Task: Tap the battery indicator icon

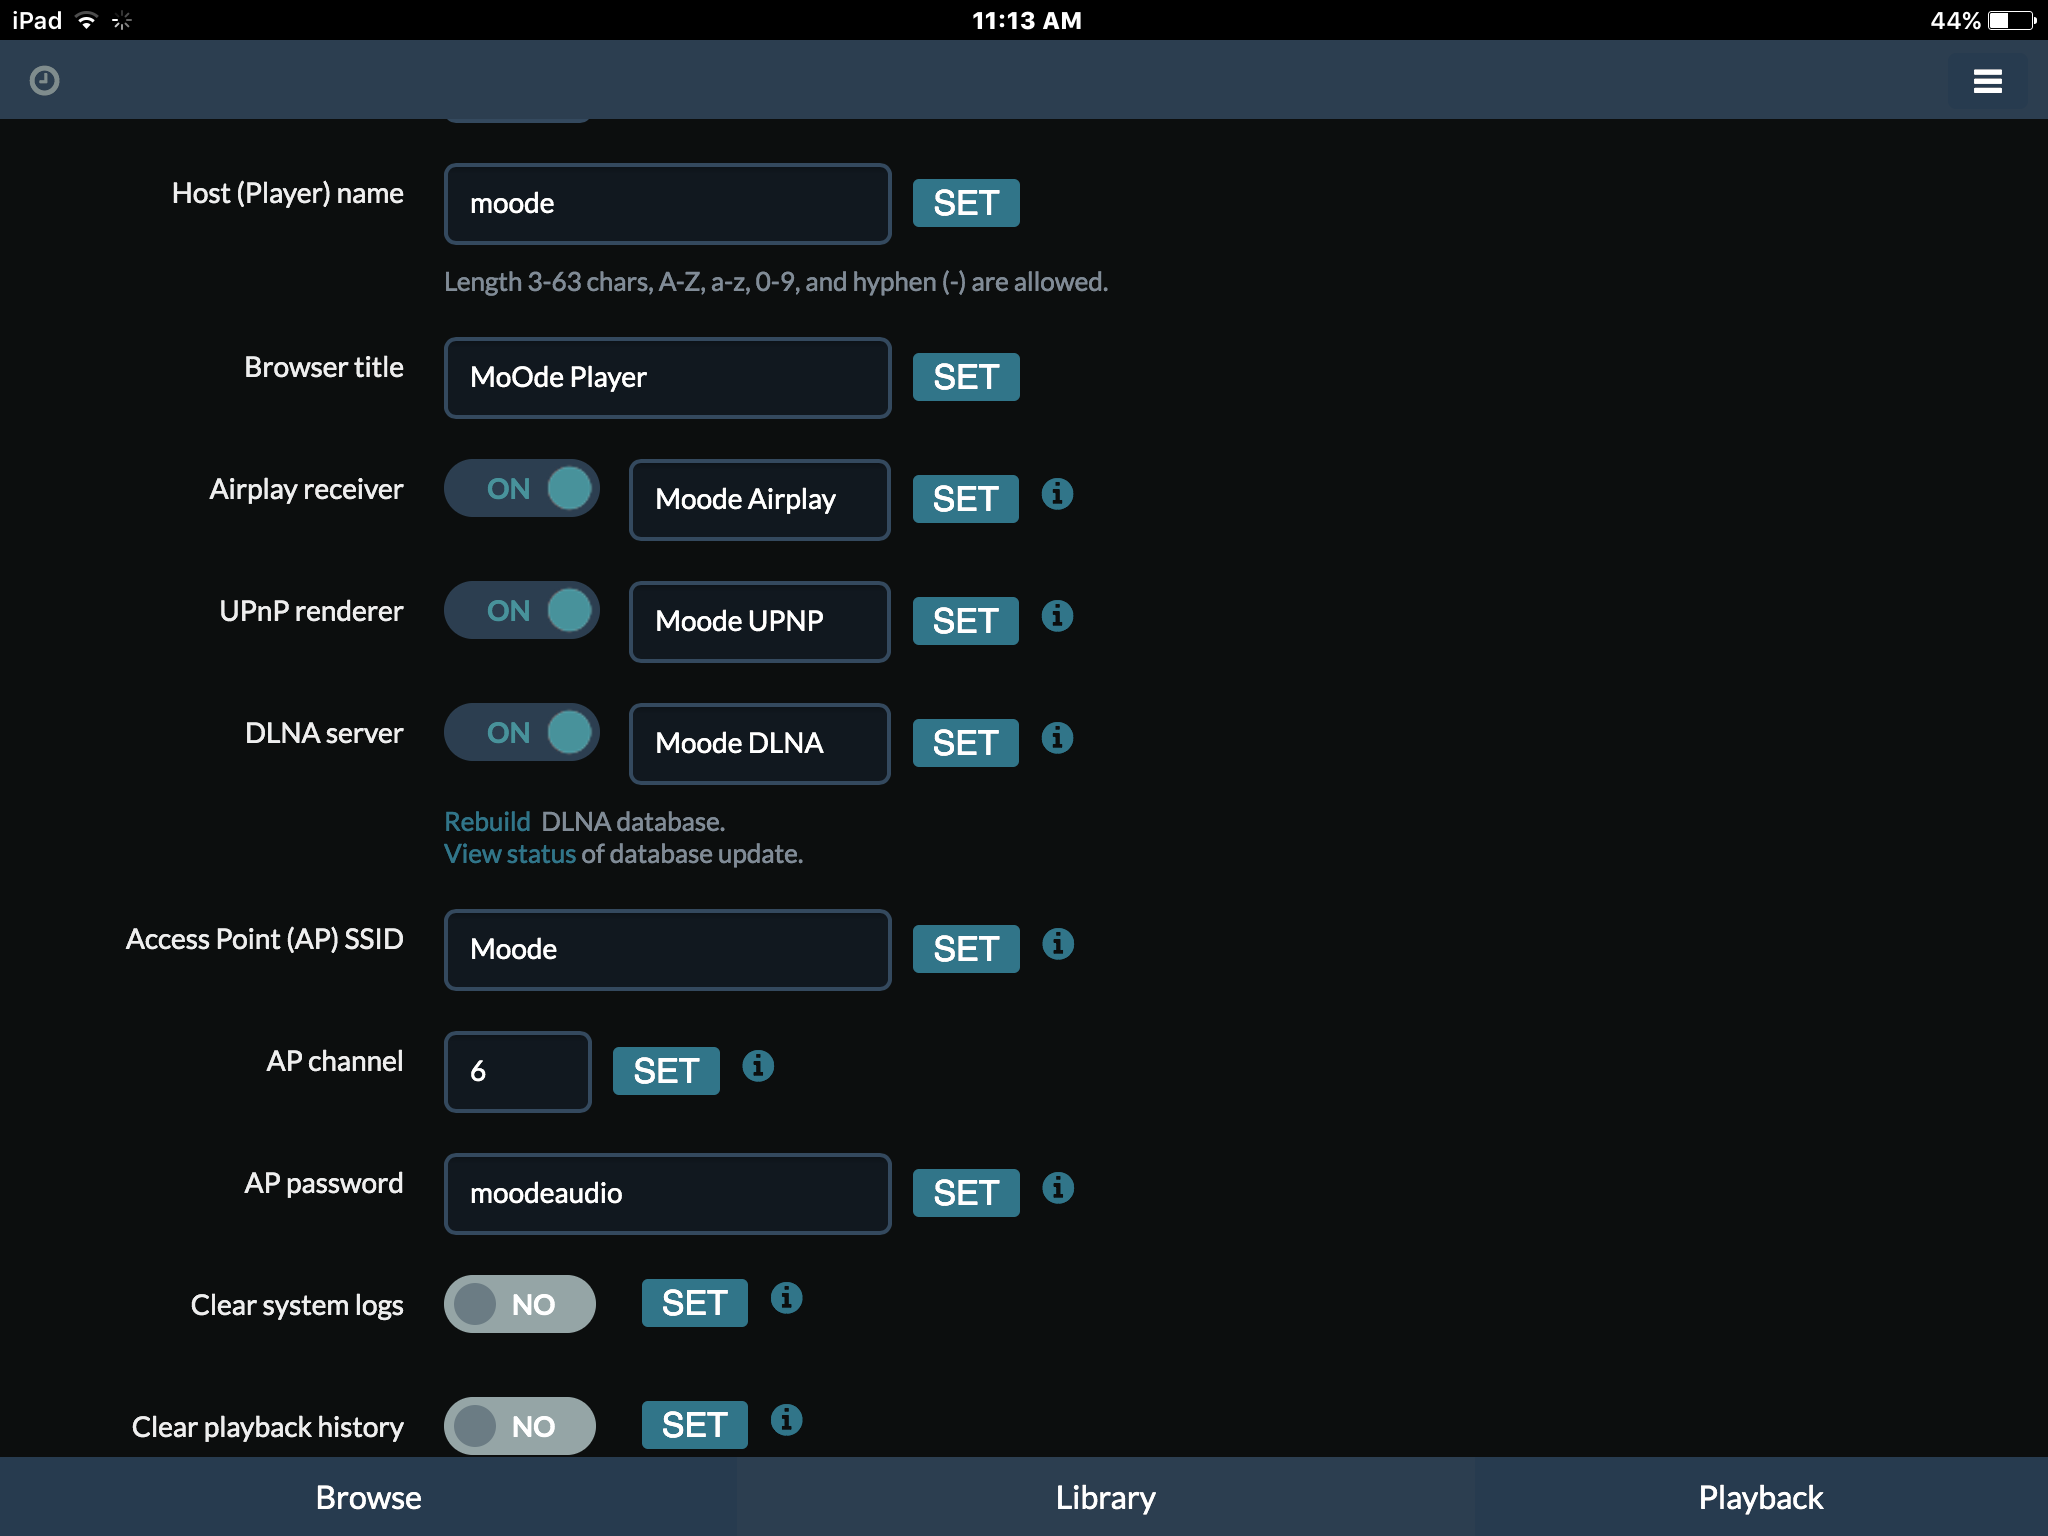Action: tap(2012, 20)
